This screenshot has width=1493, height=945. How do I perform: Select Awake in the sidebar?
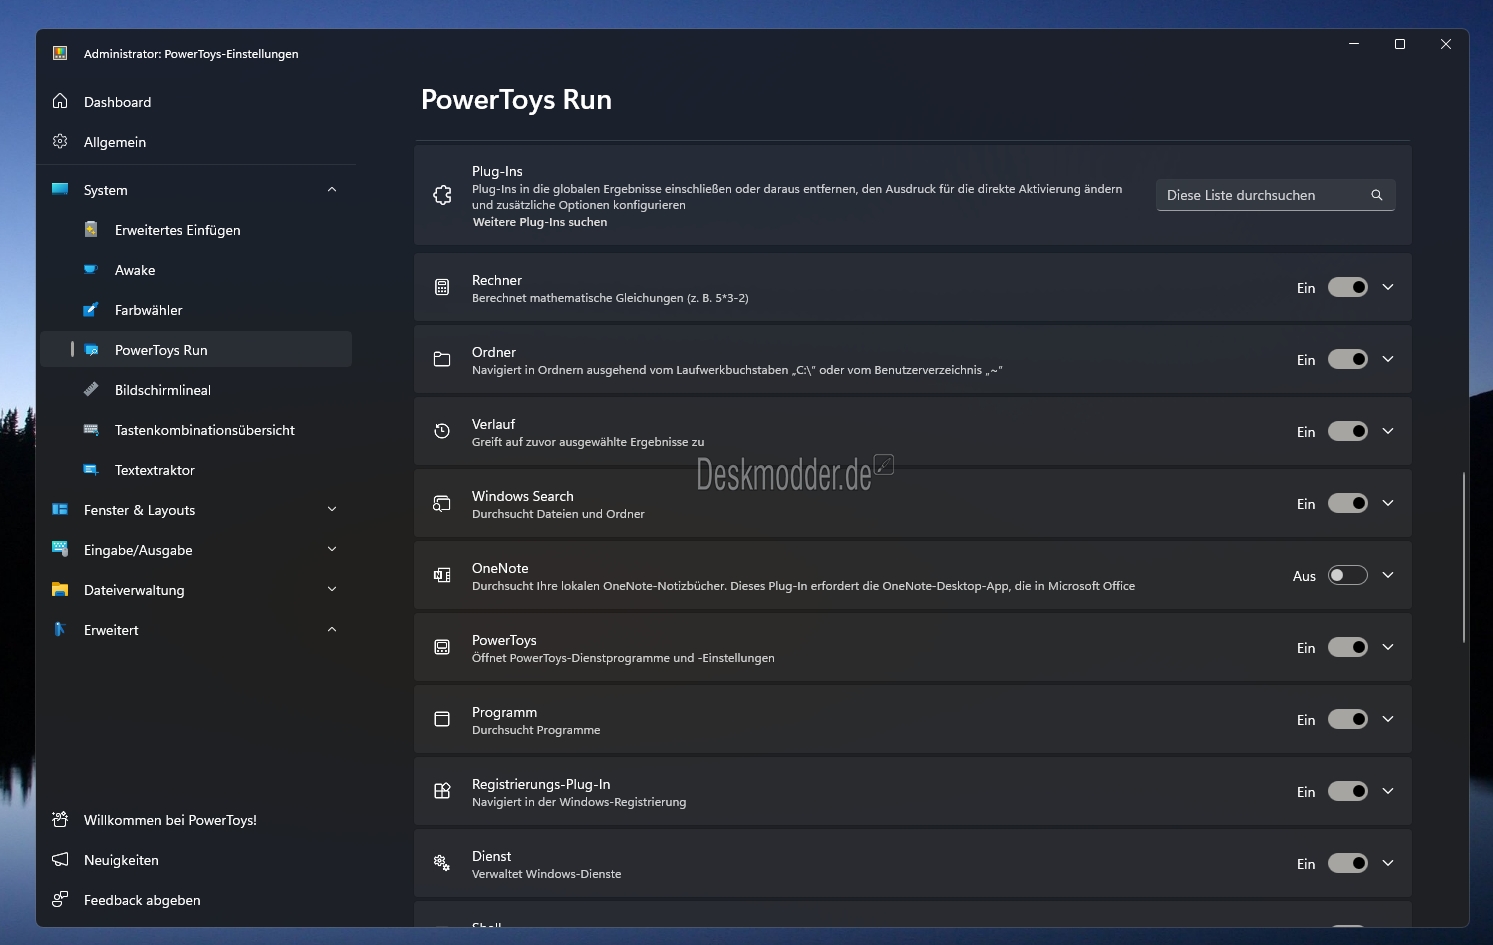[x=196, y=270]
